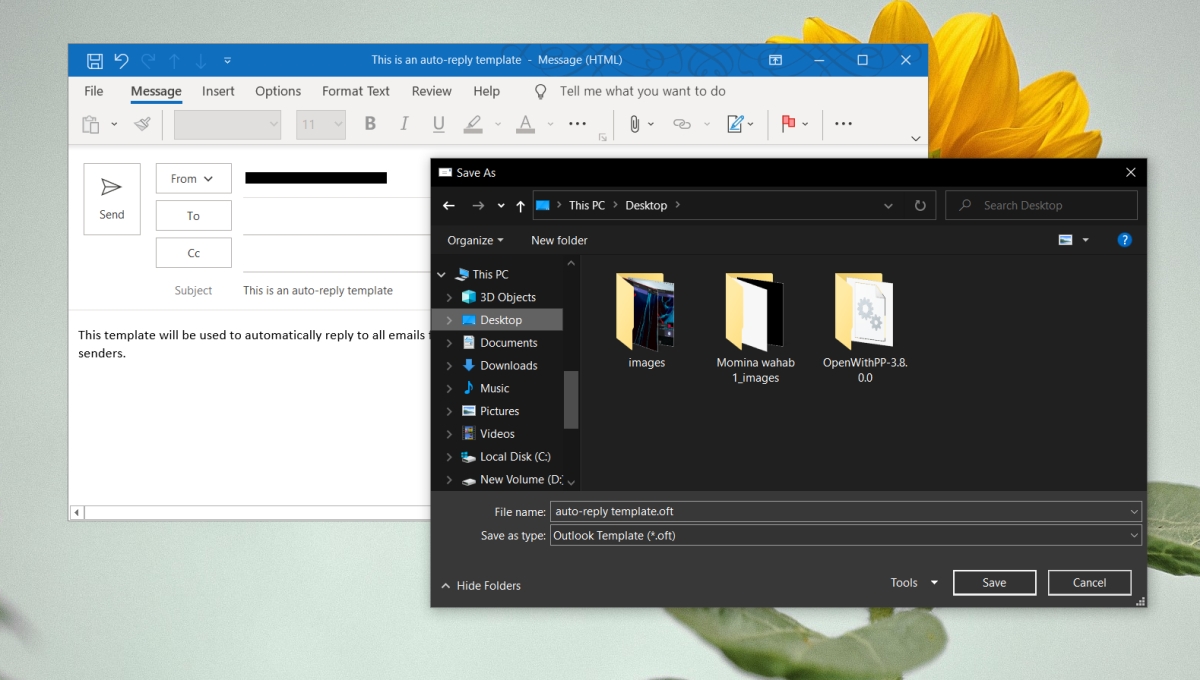
Task: Toggle italic formatting
Action: tap(404, 123)
